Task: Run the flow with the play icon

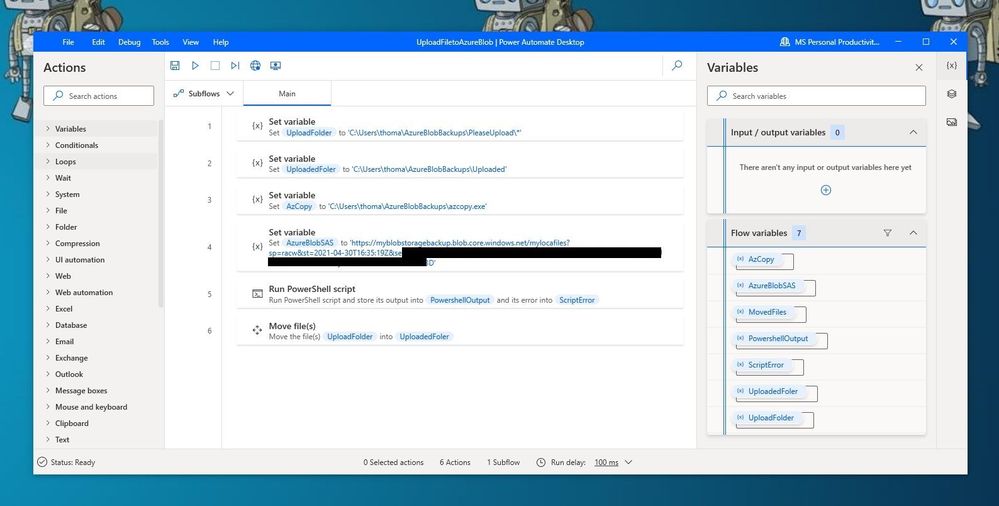Action: point(195,66)
